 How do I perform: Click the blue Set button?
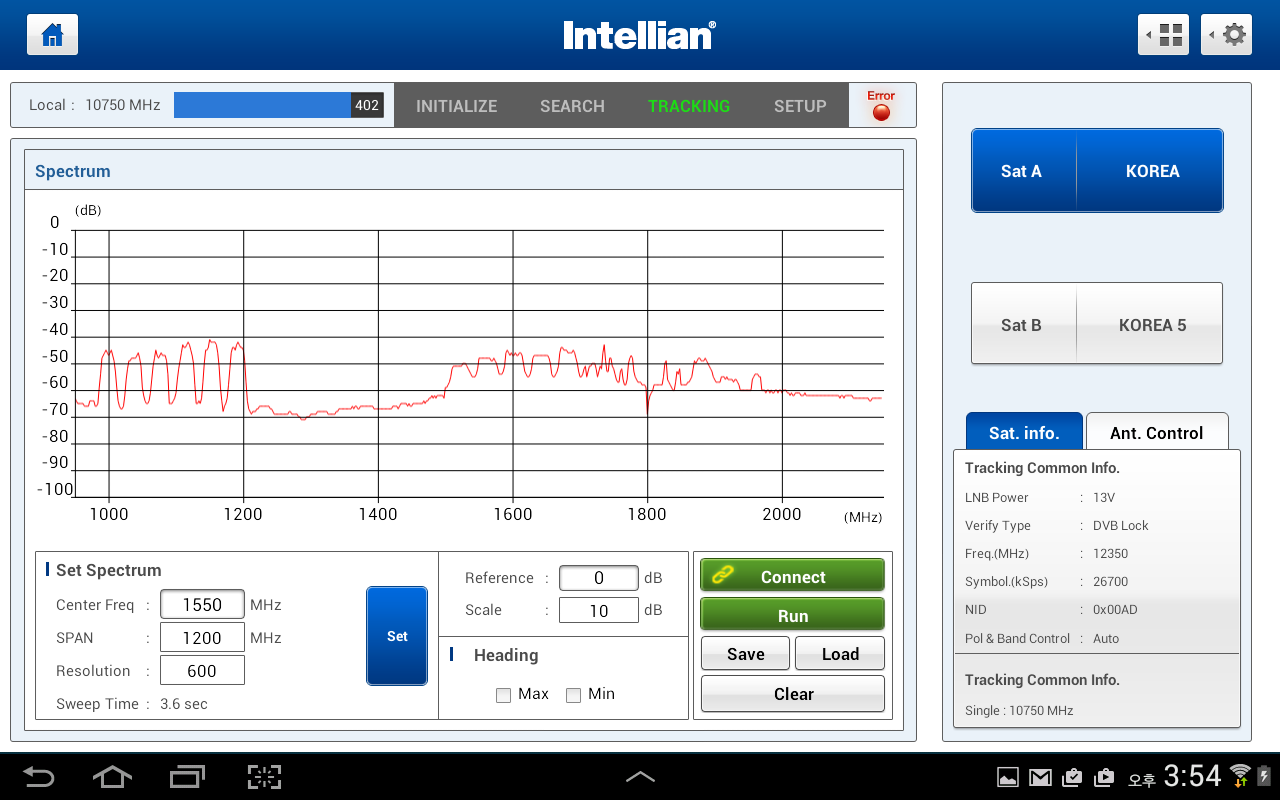pos(397,636)
